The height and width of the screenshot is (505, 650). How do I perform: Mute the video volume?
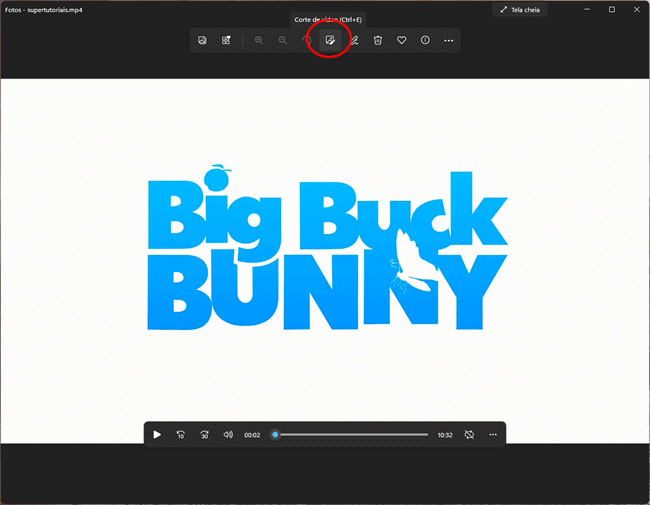(228, 435)
